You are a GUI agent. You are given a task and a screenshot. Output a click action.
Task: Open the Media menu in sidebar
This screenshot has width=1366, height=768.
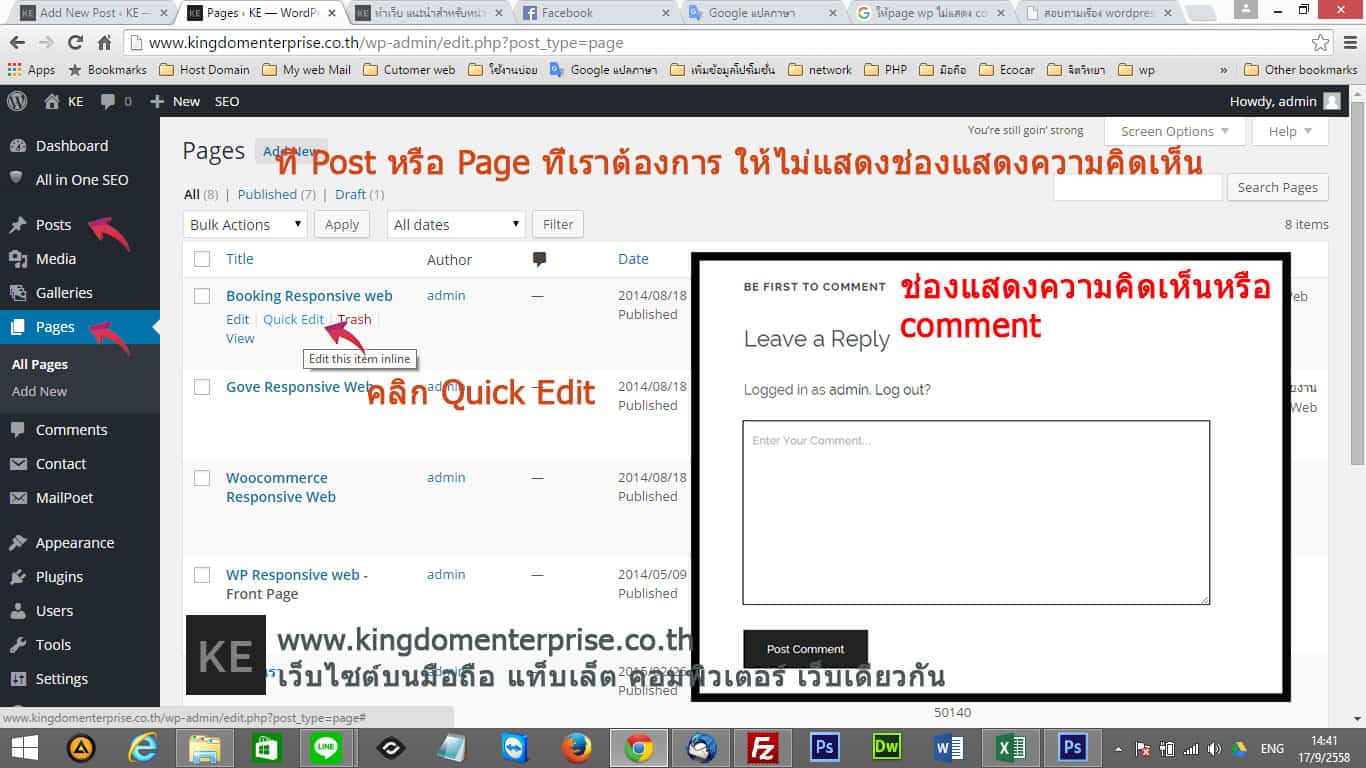click(55, 259)
